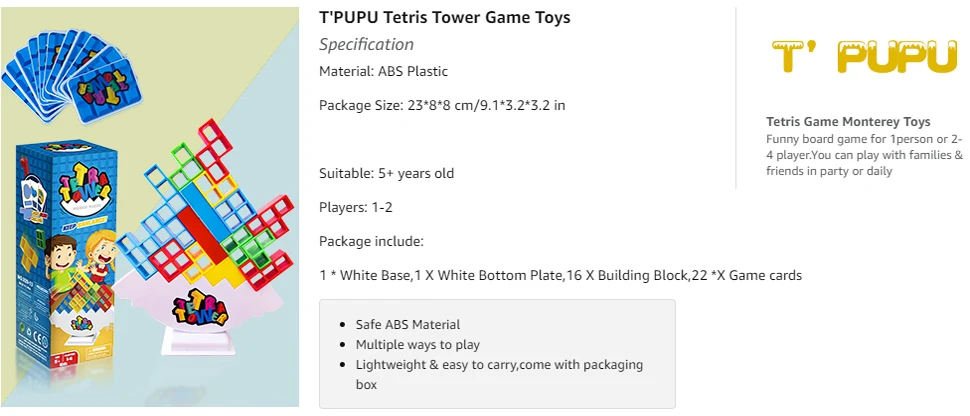Click the Package Size specification text
Image resolution: width=970 pixels, height=416 pixels.
442,105
